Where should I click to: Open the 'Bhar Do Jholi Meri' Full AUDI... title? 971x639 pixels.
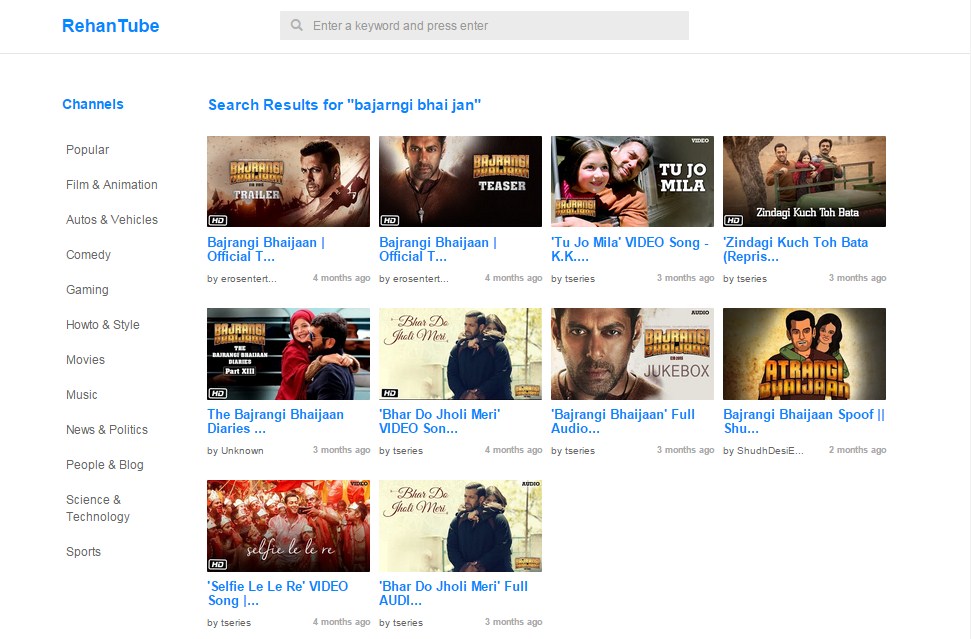(x=453, y=593)
